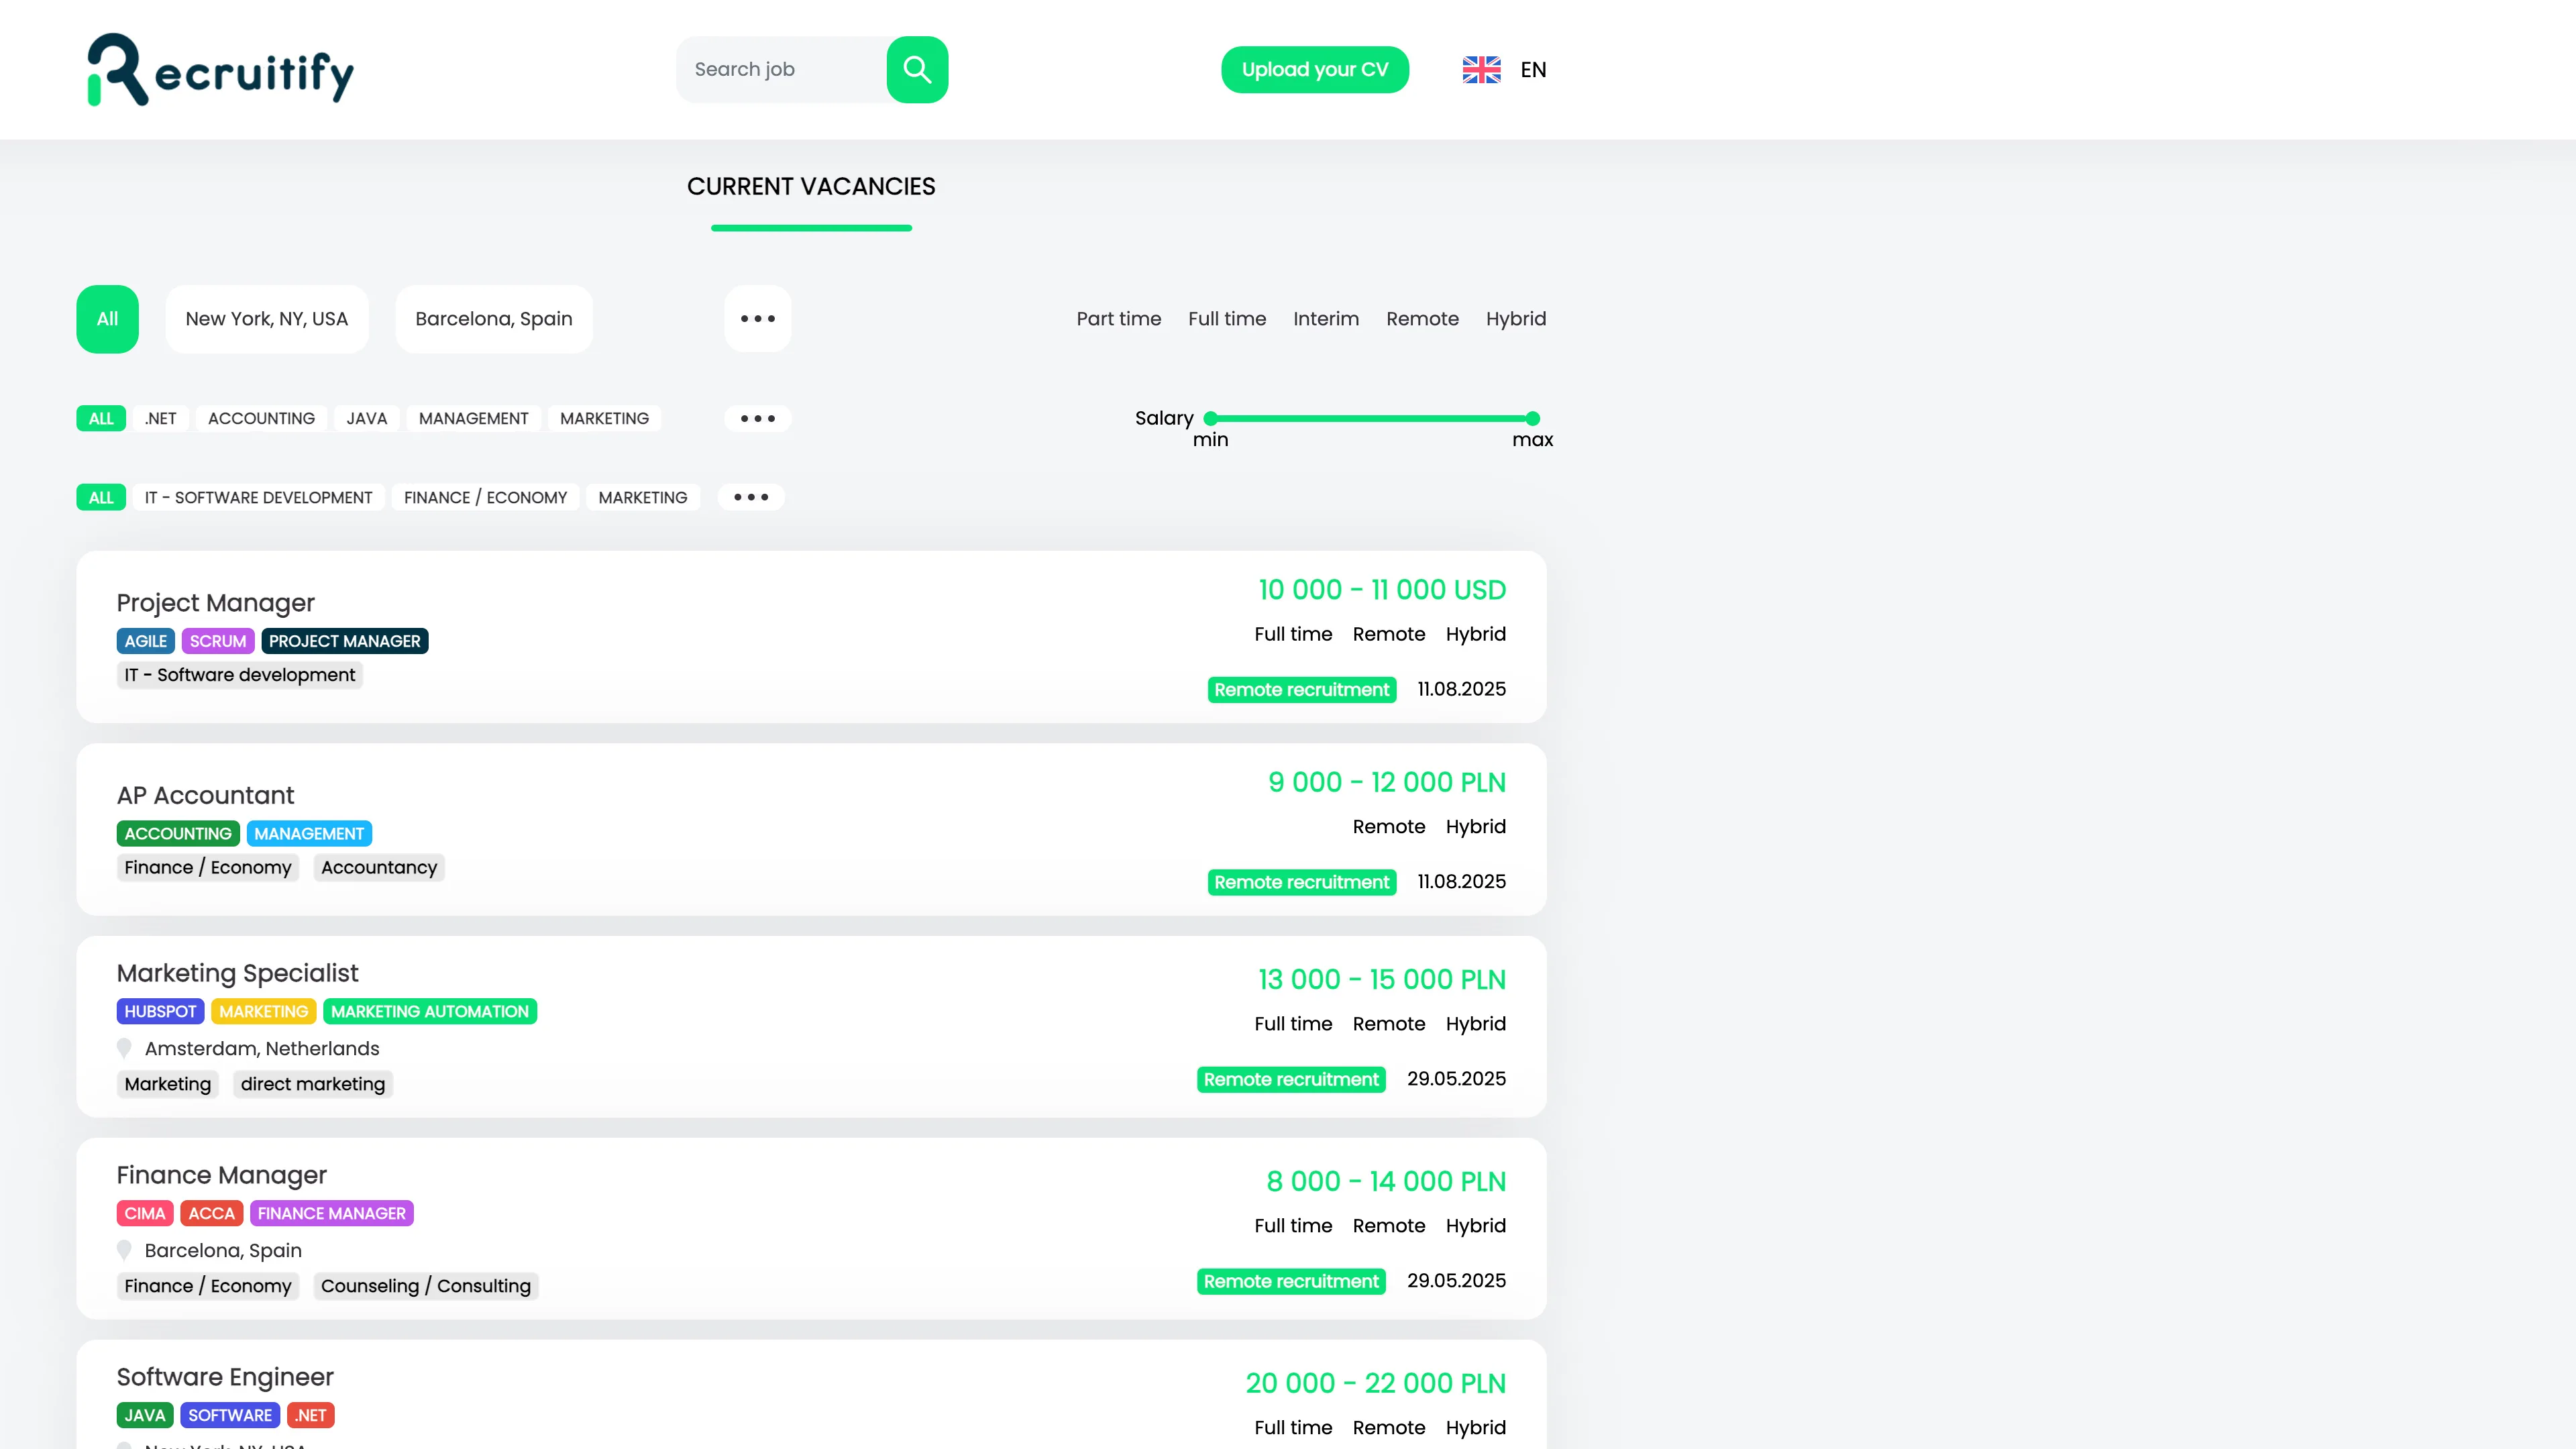Toggle the Remote work type filter
The height and width of the screenshot is (1449, 2576).
1421,318
